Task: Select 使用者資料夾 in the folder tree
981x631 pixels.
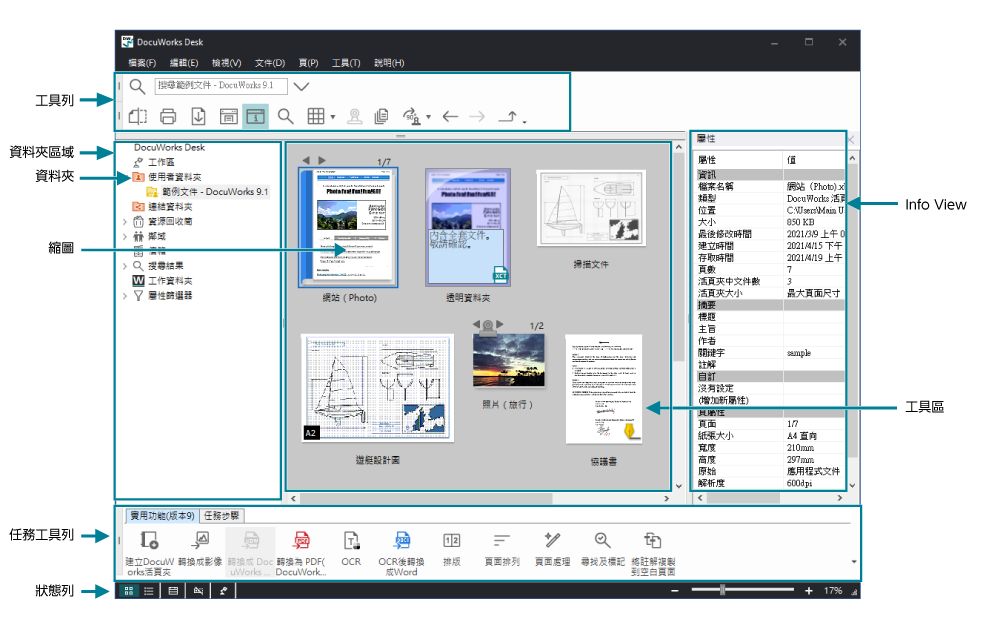Action: 175,177
